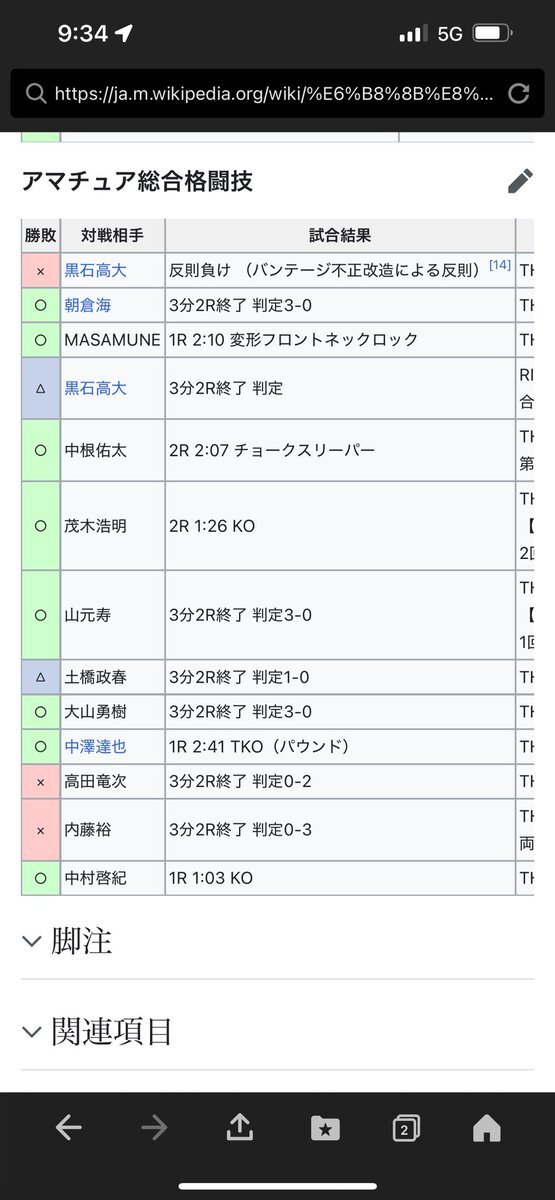
Task: Tap the home icon in toolbar
Action: tap(486, 1129)
